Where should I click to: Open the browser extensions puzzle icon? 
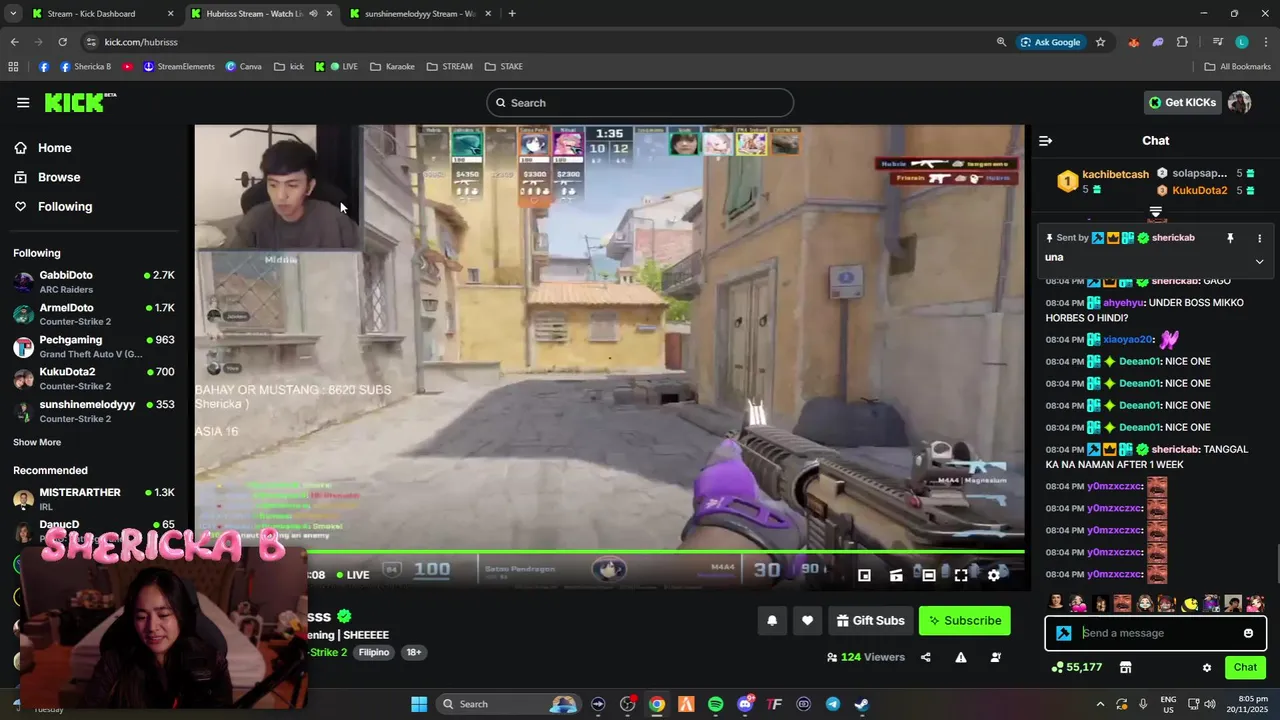tap(1182, 42)
